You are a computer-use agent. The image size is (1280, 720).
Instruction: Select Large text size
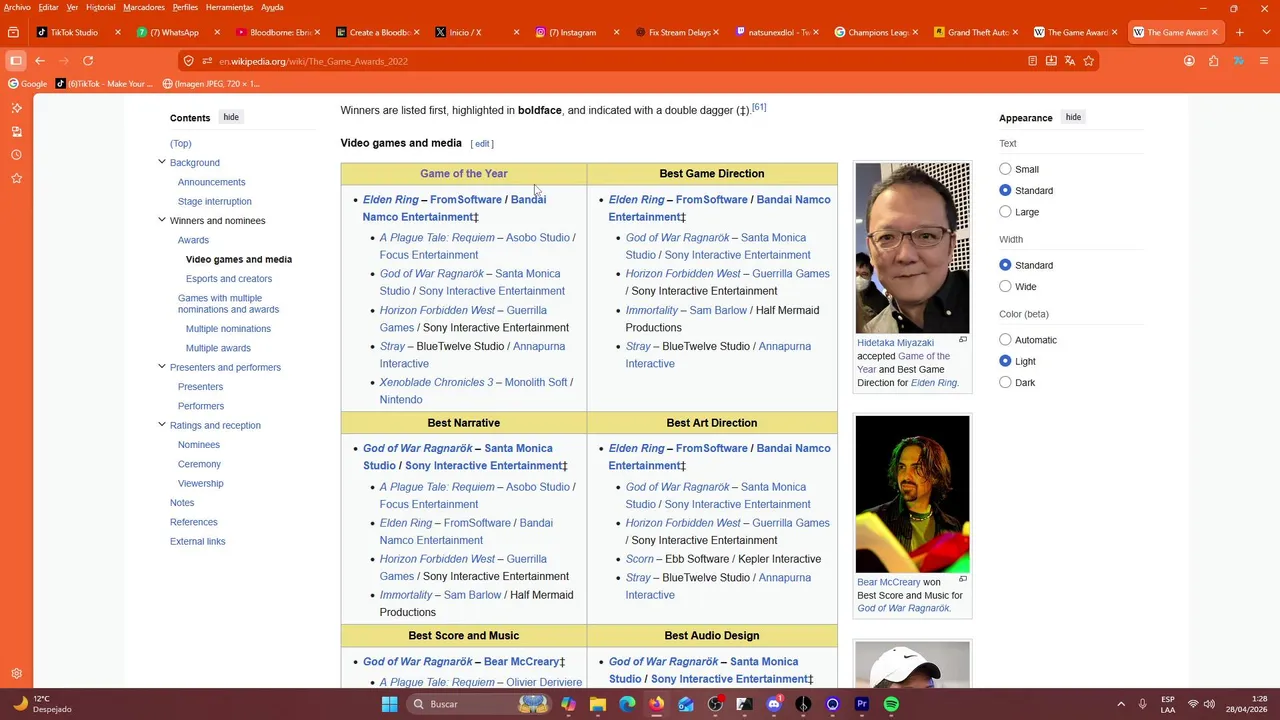1005,211
